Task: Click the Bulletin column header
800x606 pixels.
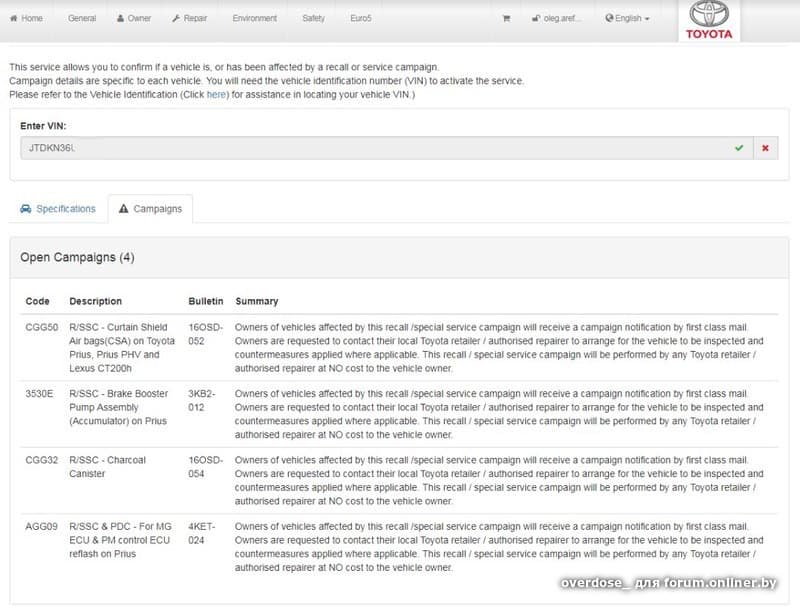Action: click(206, 301)
